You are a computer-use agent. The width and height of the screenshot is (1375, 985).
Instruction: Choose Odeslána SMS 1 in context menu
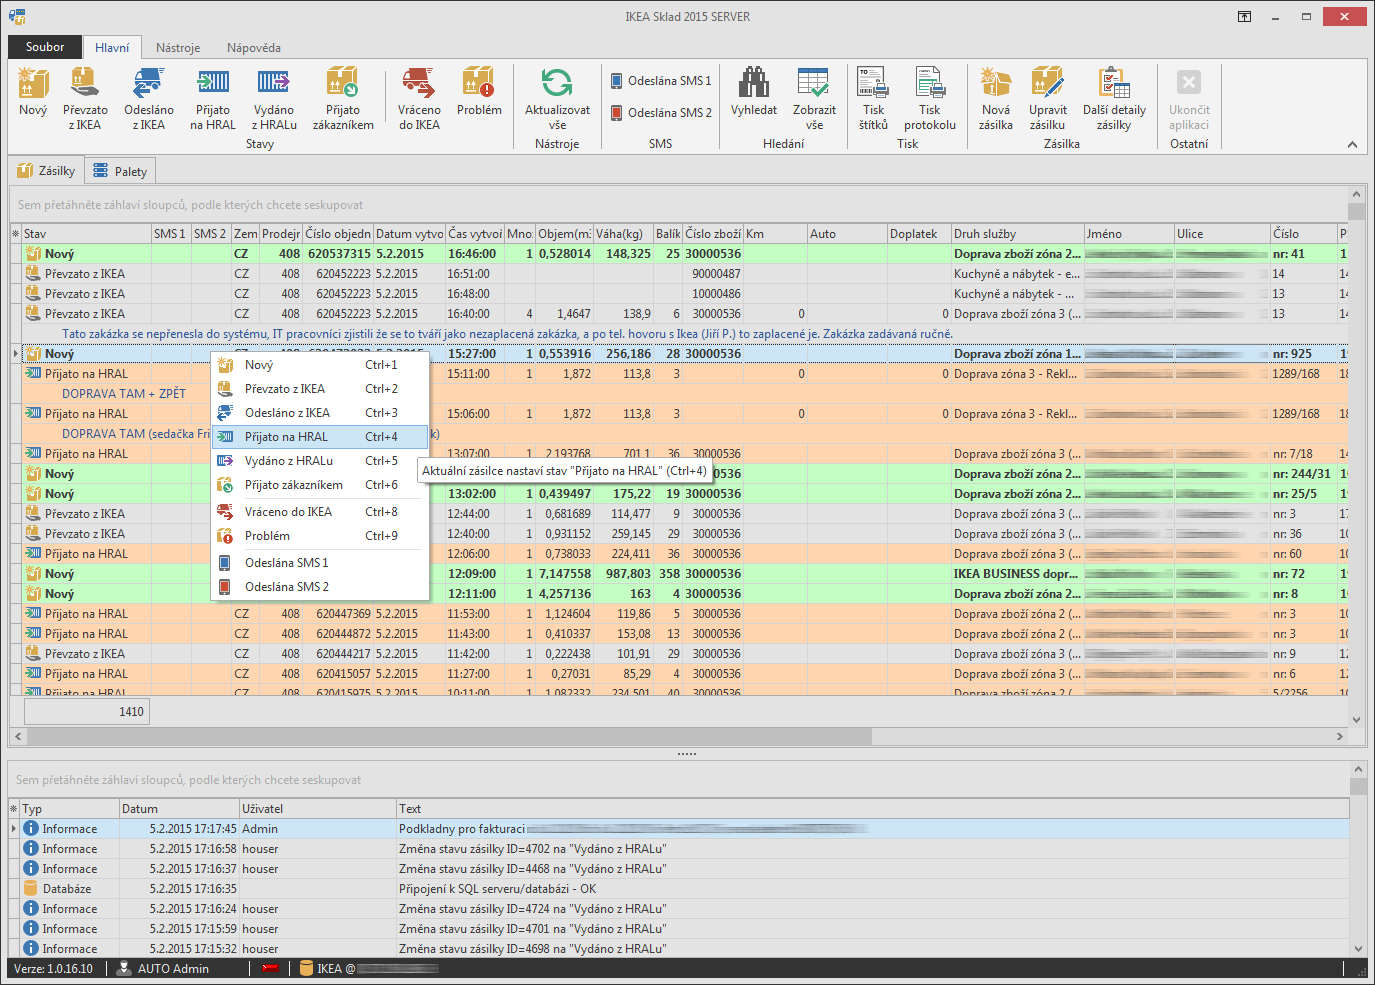coord(320,563)
